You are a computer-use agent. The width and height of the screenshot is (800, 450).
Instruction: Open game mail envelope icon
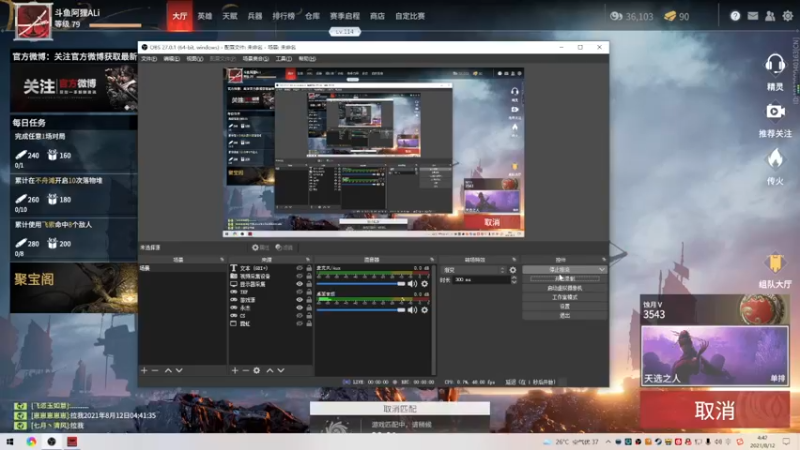click(753, 16)
